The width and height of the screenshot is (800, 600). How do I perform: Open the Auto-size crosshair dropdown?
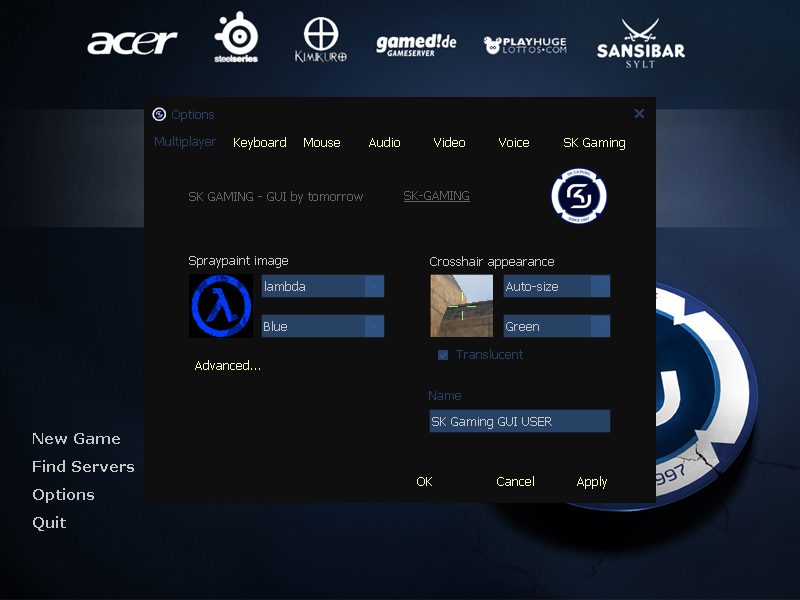pos(556,287)
